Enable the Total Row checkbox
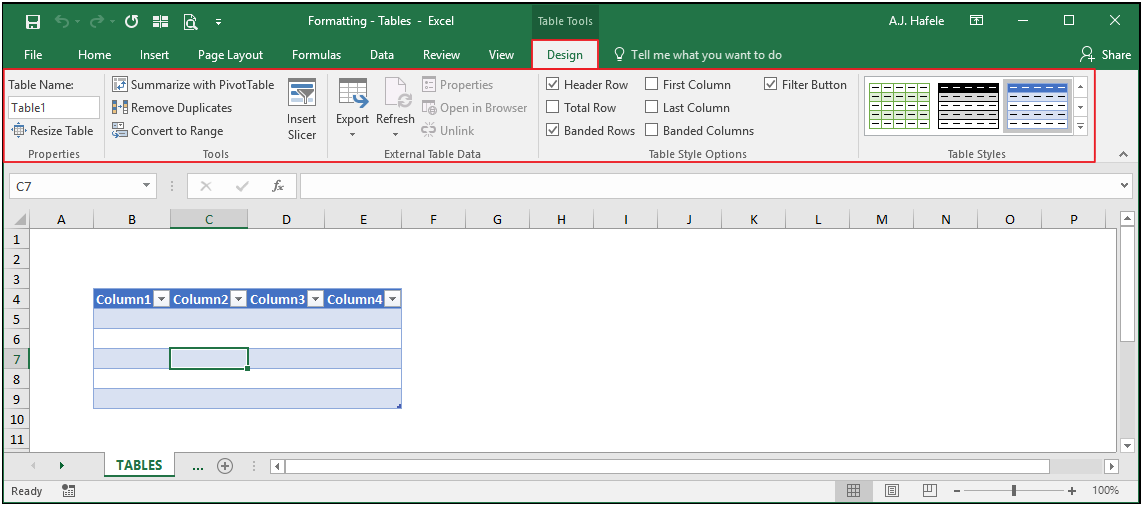Image resolution: width=1143 pixels, height=506 pixels. [x=553, y=107]
